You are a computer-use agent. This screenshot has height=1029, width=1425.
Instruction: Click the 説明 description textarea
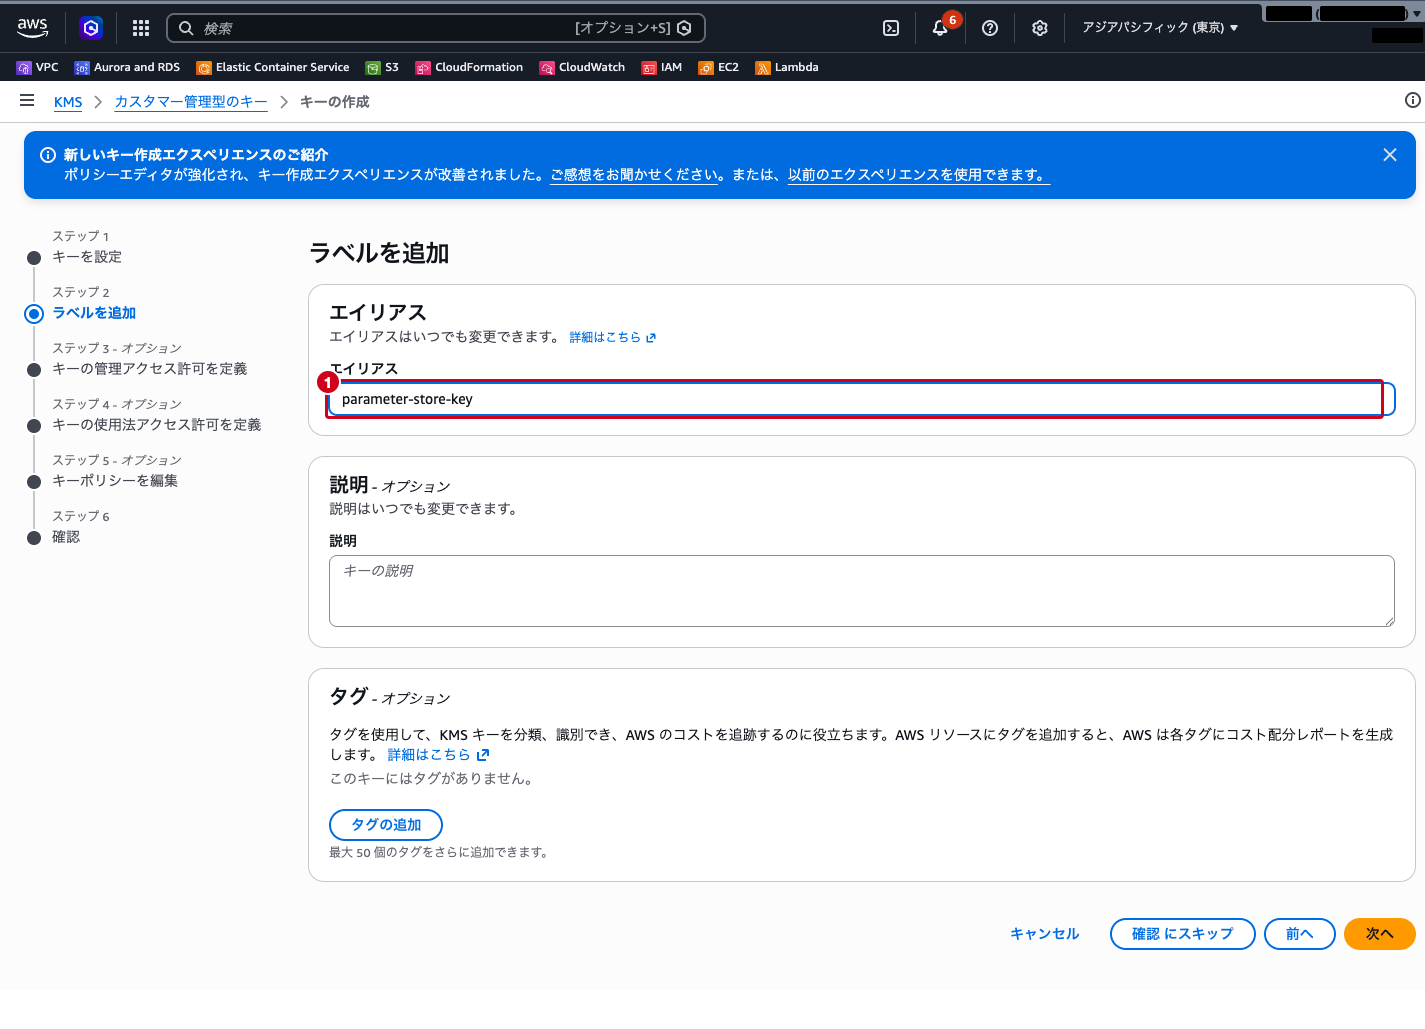862,591
